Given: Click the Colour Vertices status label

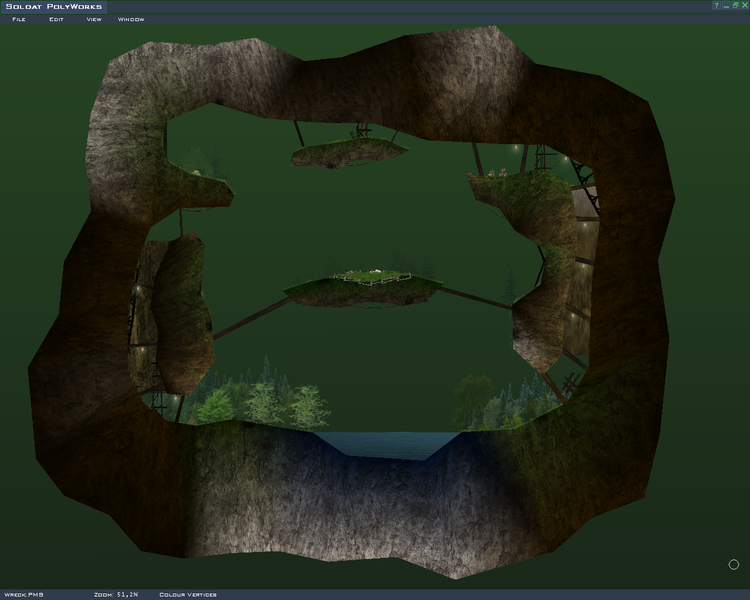Looking at the screenshot, I should (187, 594).
